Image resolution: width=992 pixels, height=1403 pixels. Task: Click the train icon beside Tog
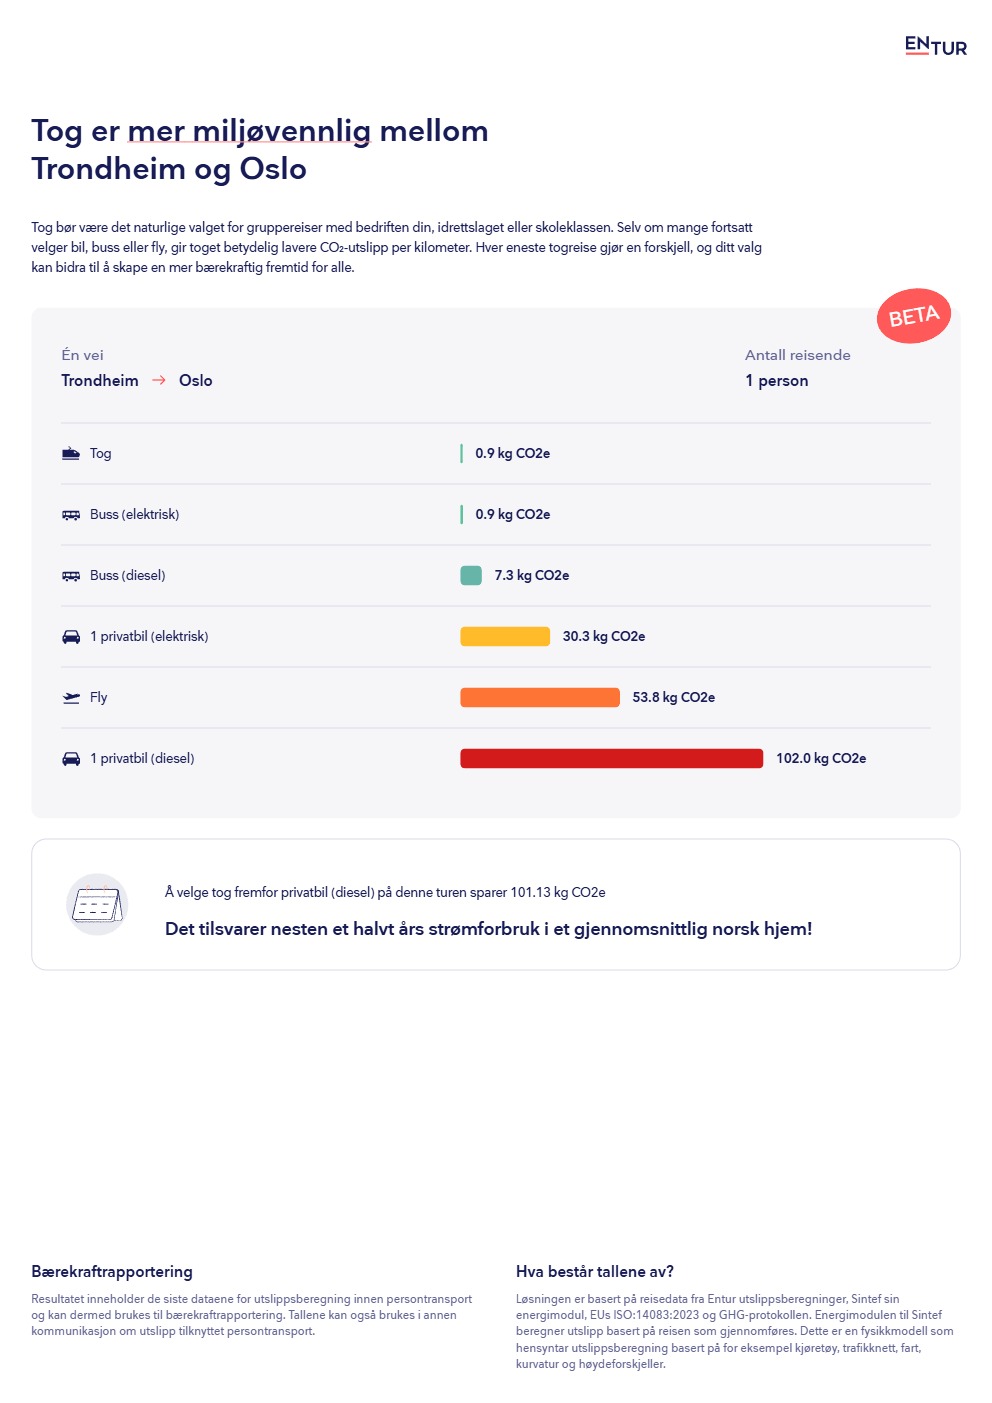coord(71,453)
